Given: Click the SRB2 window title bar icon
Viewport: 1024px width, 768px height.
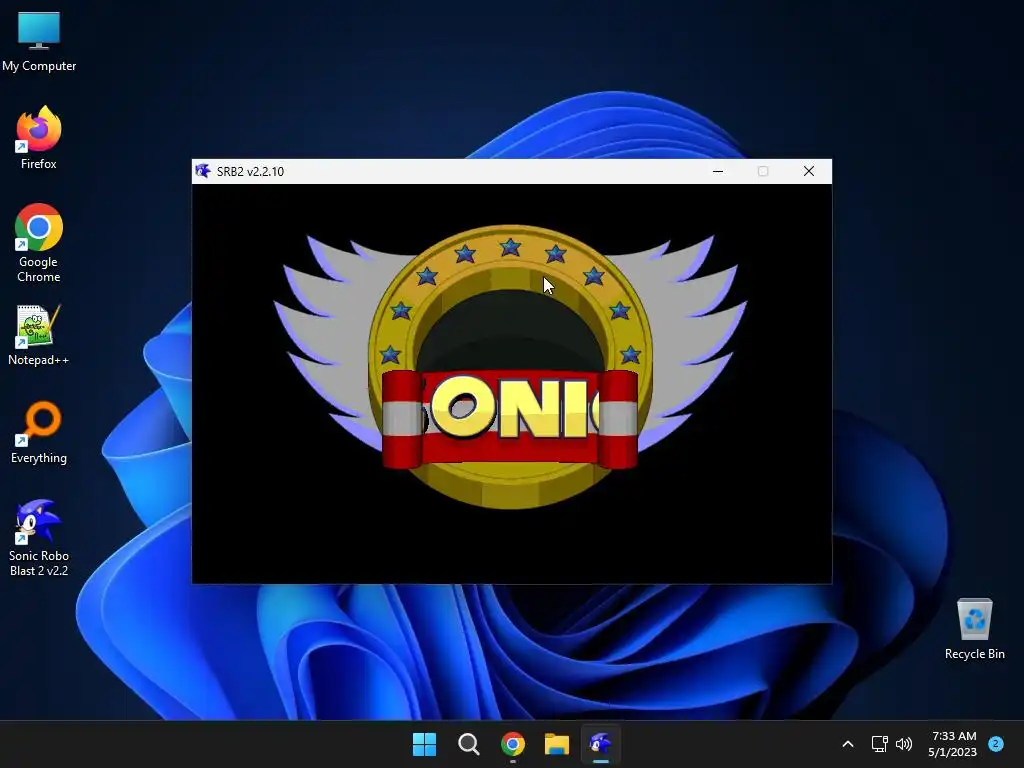Looking at the screenshot, I should tap(203, 171).
